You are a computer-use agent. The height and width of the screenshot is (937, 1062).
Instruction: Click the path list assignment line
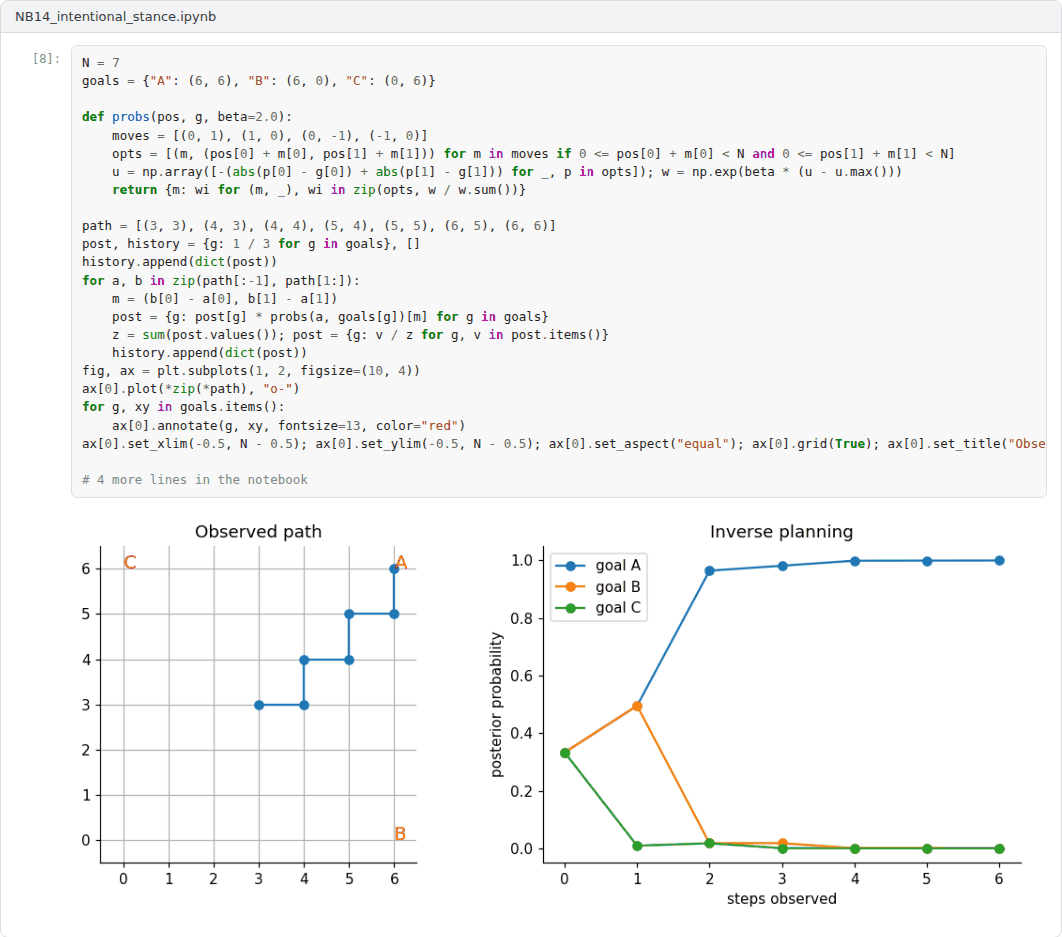coord(319,226)
